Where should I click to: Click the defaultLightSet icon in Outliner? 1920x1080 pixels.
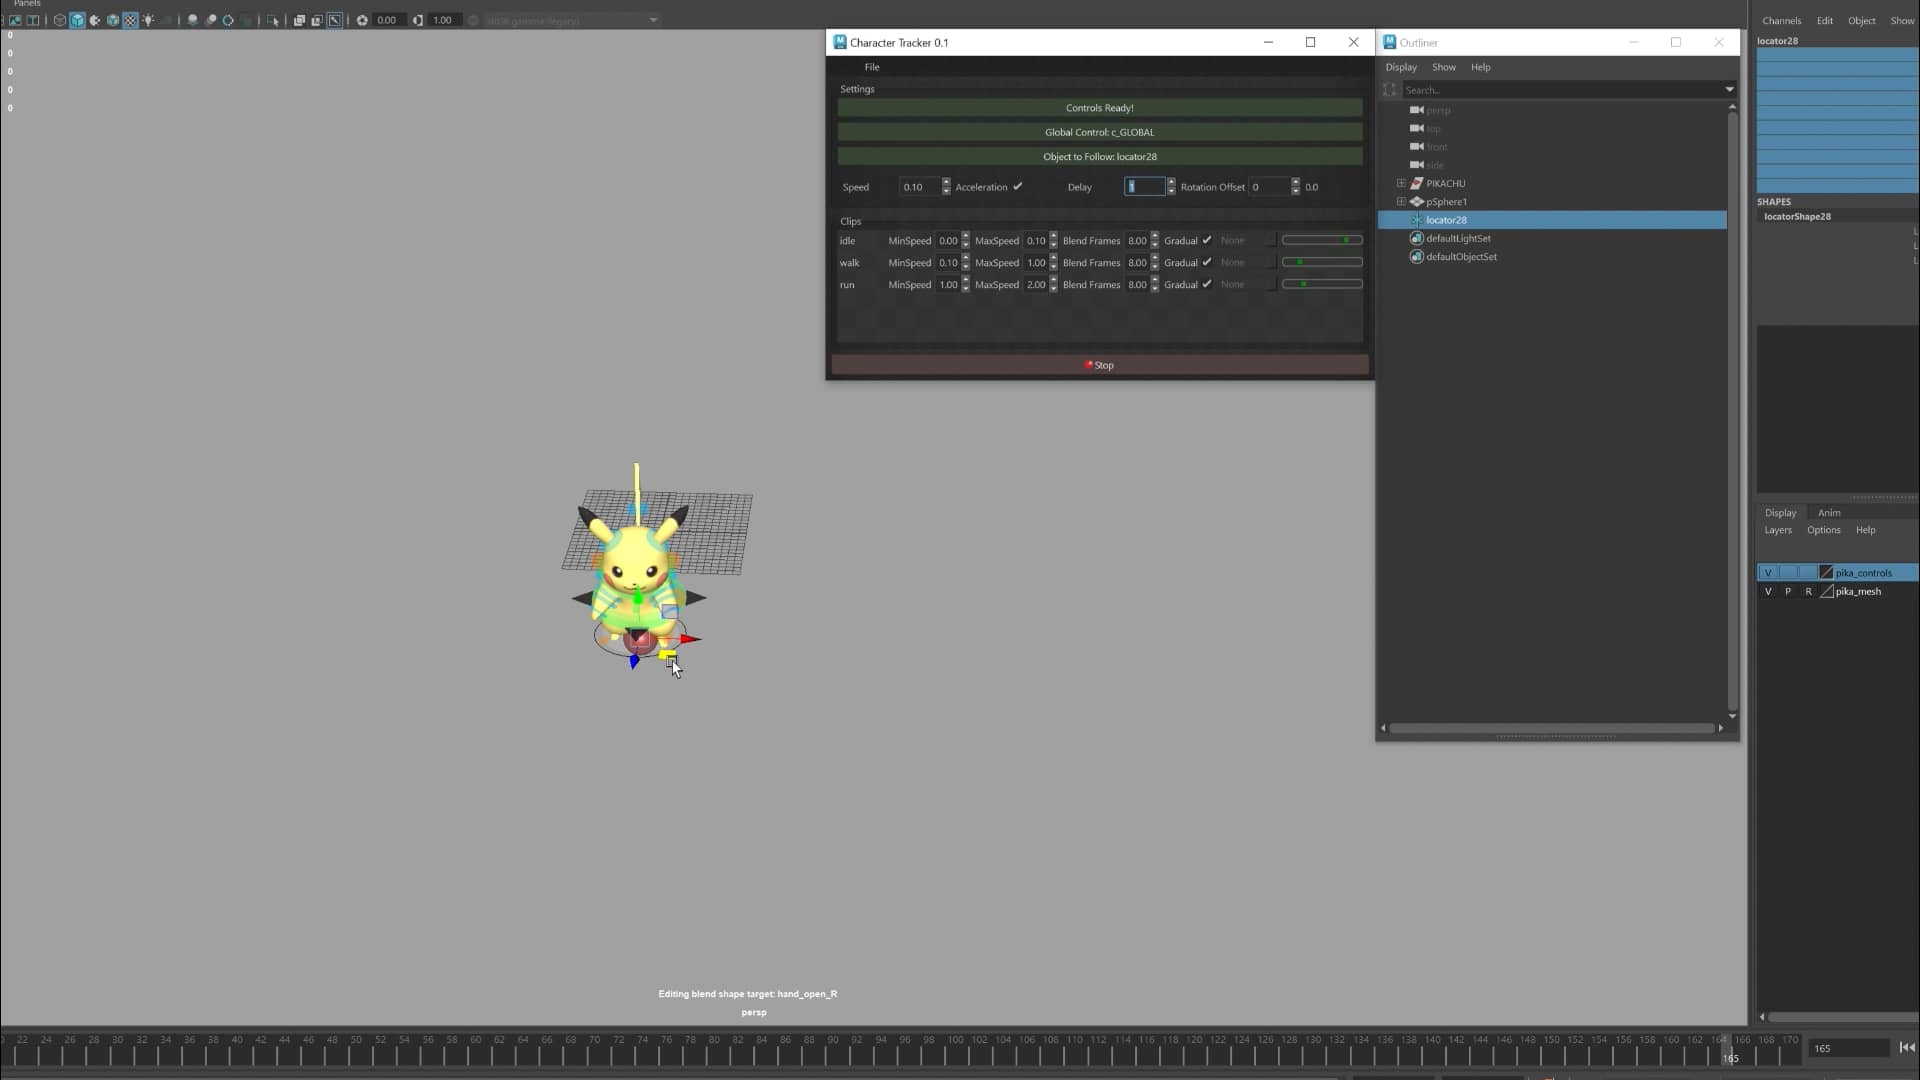1417,239
